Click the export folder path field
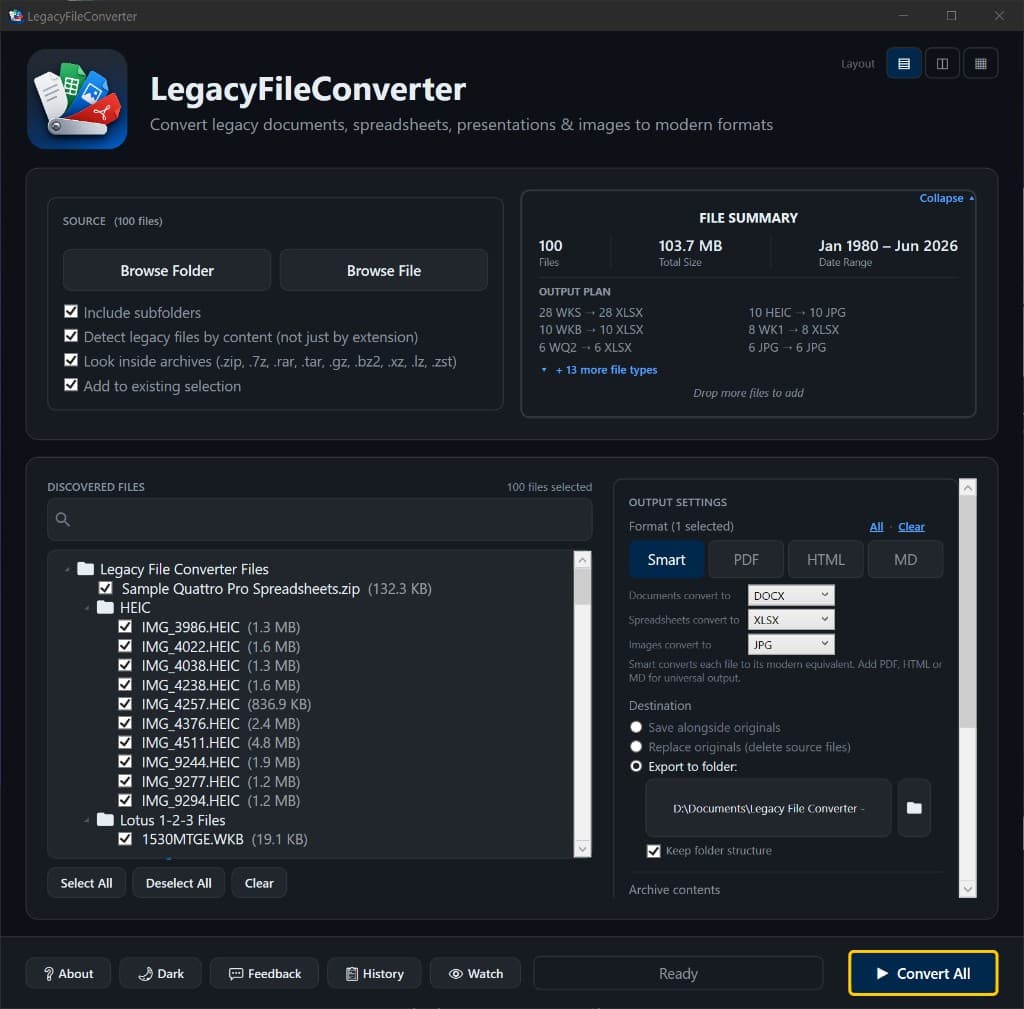 point(768,808)
